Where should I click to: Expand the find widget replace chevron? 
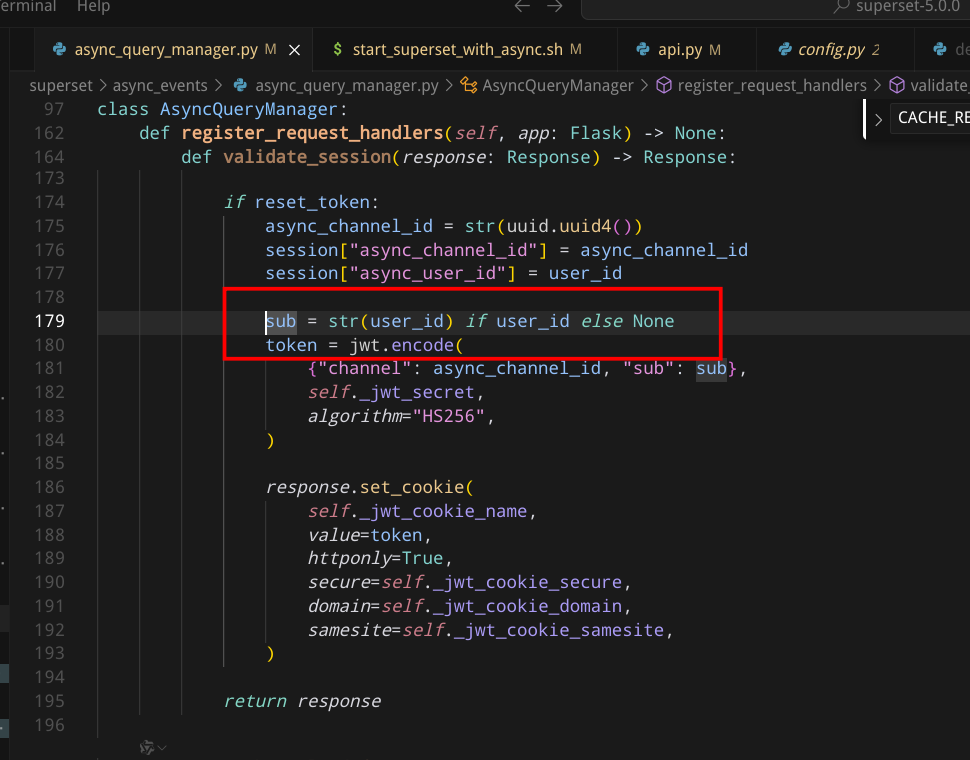click(x=878, y=119)
